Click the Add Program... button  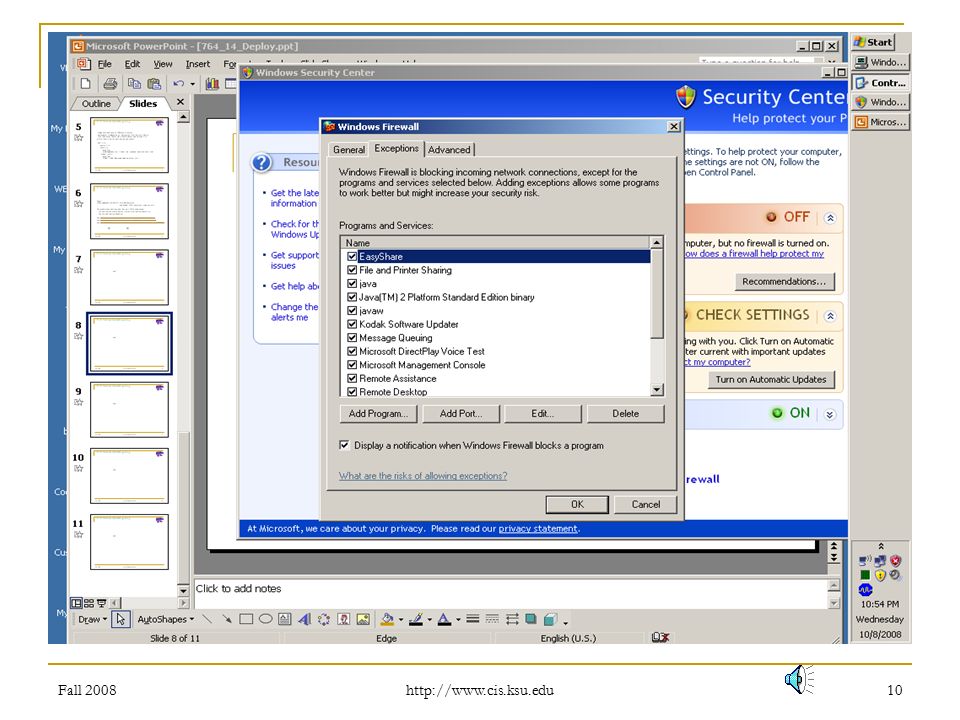(378, 414)
